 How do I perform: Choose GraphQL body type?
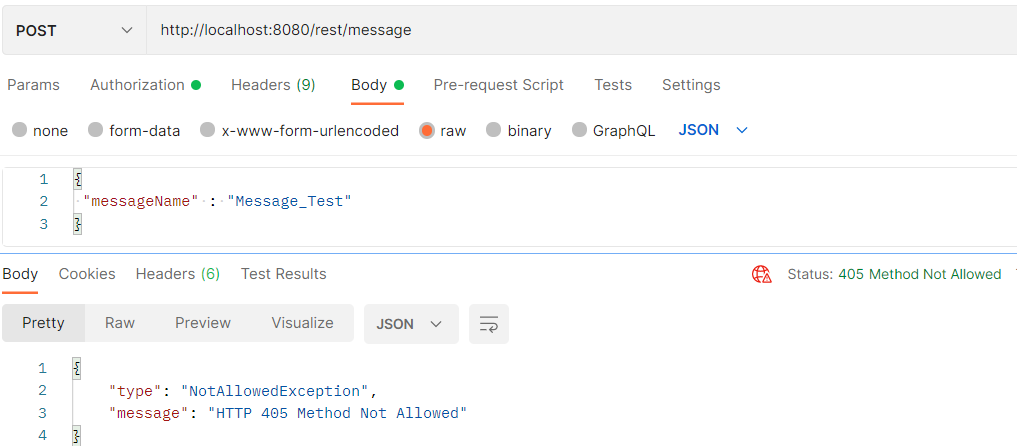point(579,130)
